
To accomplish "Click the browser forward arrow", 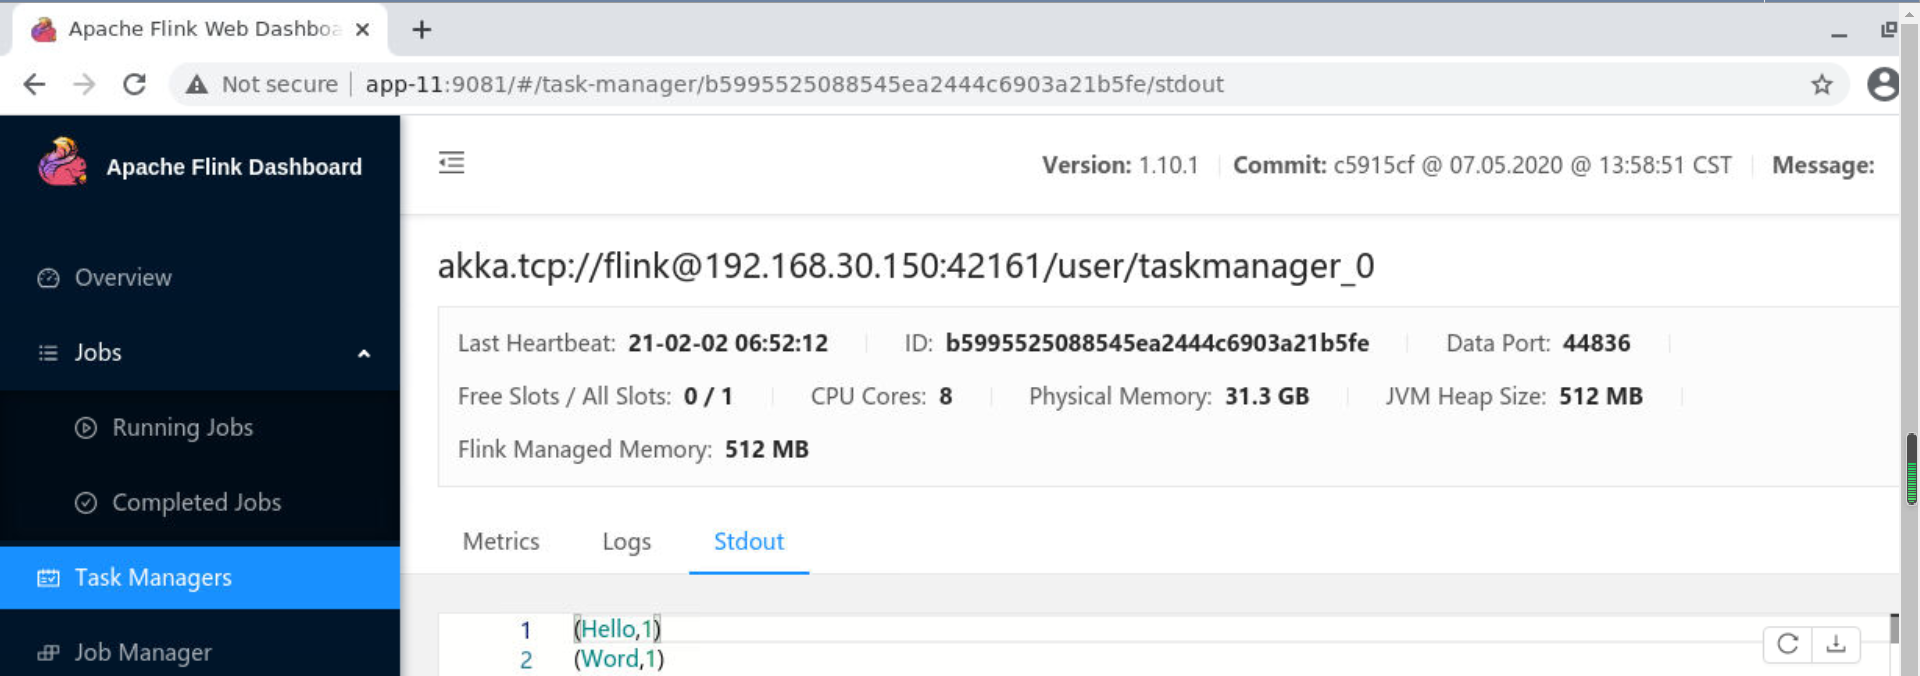I will pyautogui.click(x=84, y=84).
